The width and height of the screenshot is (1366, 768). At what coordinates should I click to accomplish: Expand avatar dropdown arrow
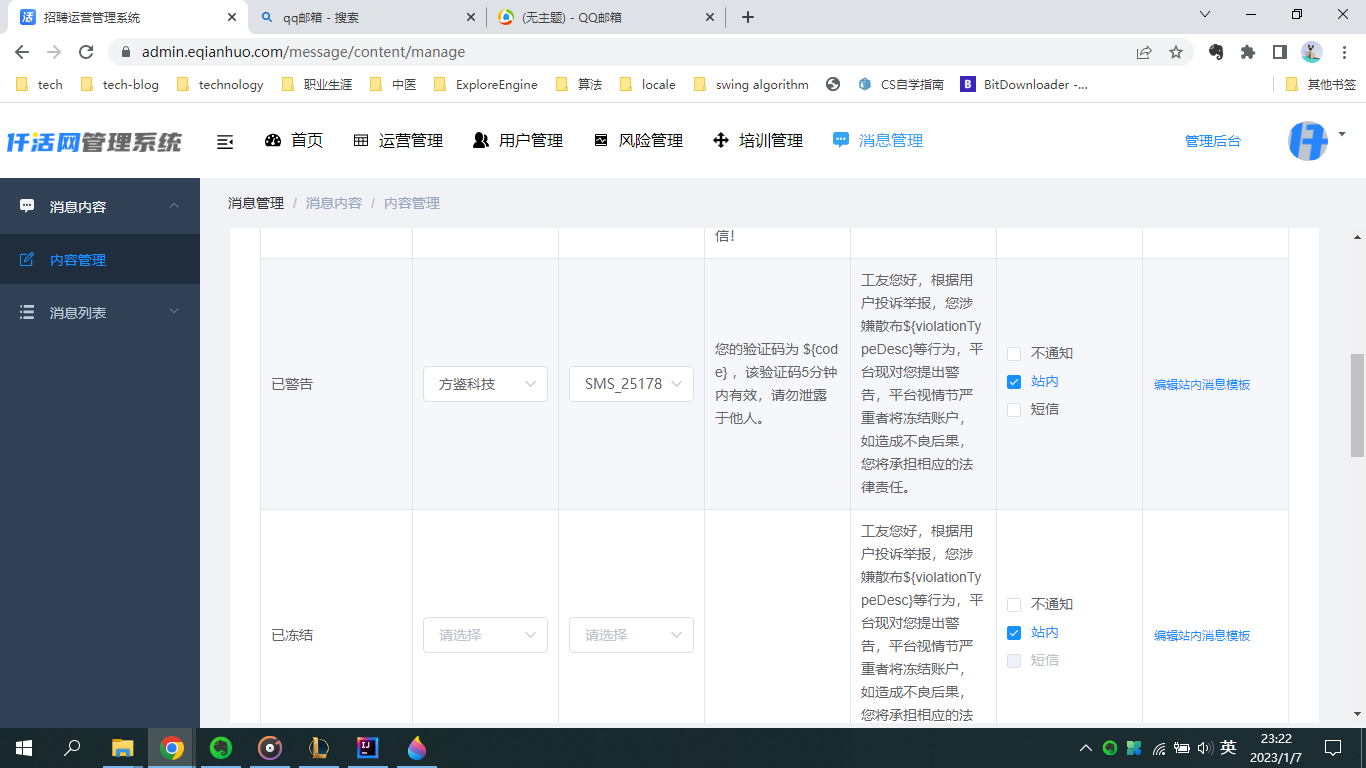1340,134
